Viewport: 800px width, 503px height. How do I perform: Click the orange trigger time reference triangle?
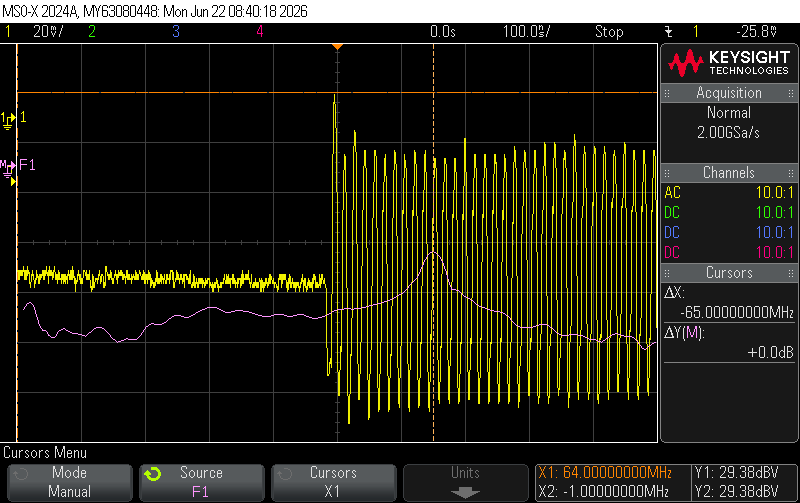[337, 47]
